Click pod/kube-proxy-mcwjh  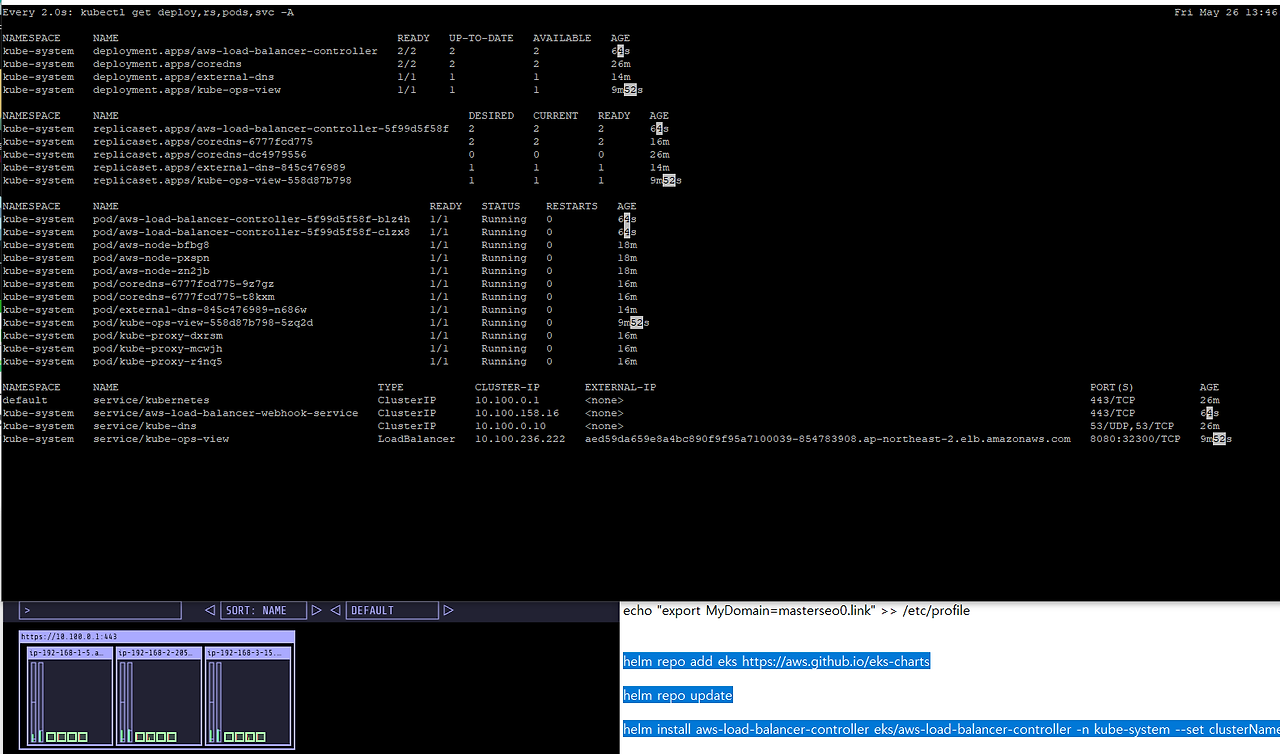click(x=157, y=349)
